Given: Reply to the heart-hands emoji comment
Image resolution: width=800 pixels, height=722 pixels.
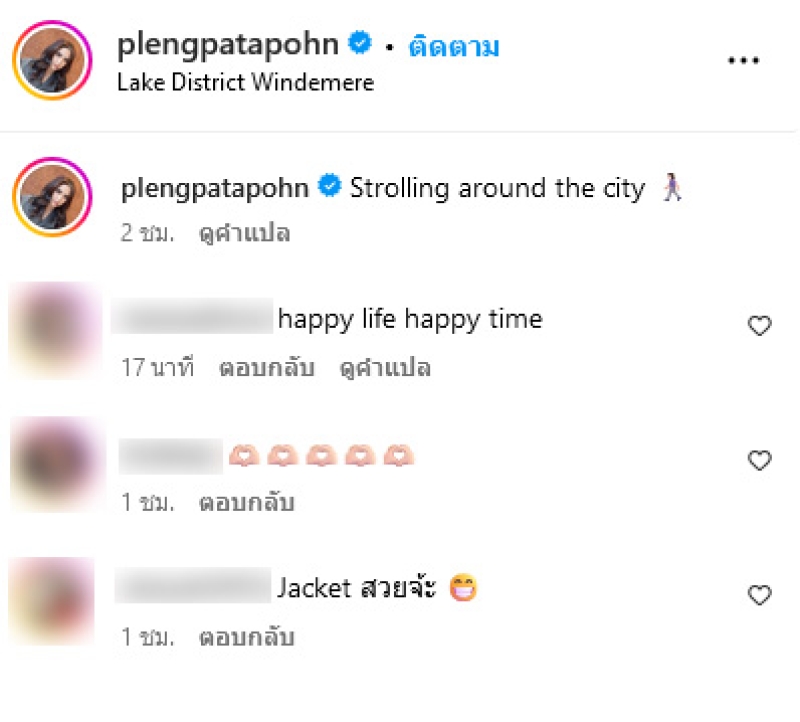Looking at the screenshot, I should [x=246, y=502].
